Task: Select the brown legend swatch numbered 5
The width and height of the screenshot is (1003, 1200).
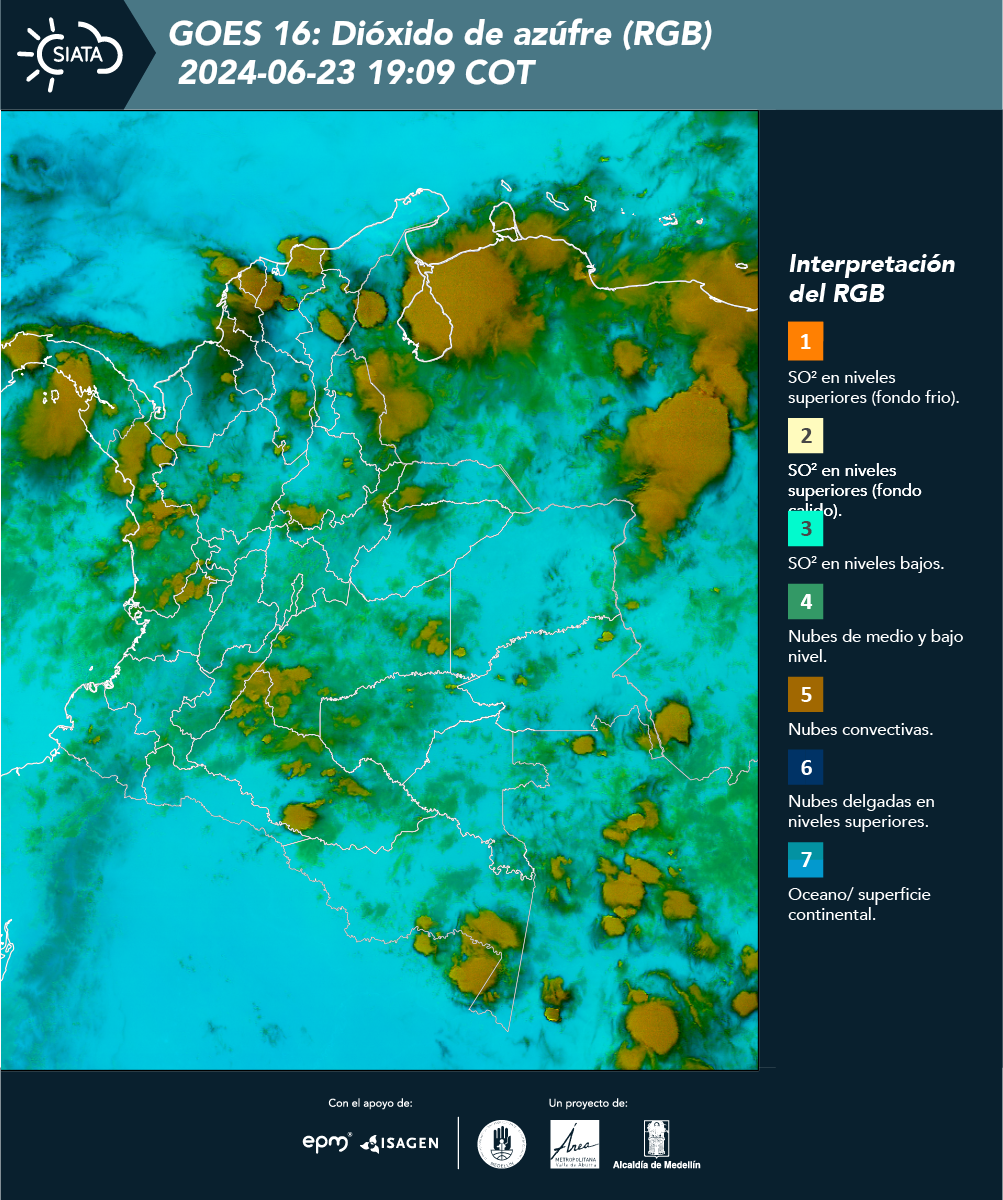Action: (805, 694)
